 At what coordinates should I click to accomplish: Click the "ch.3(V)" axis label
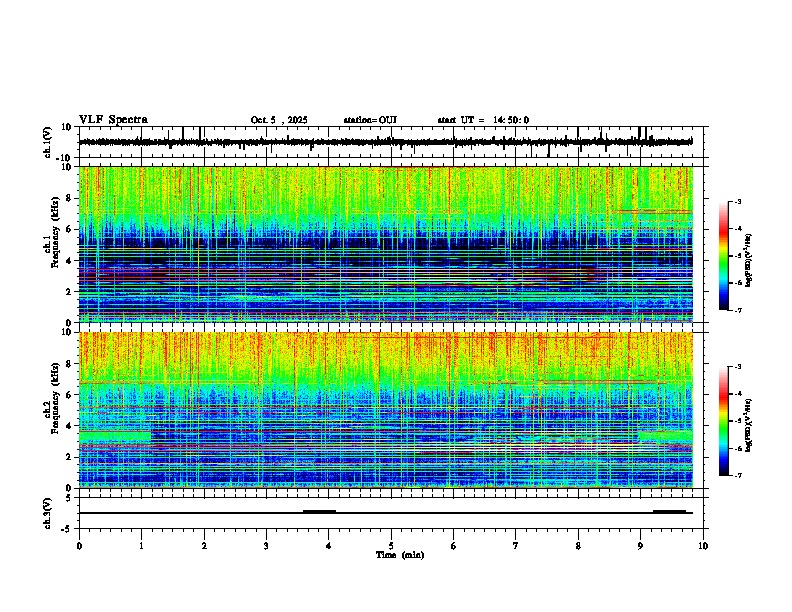(48, 513)
